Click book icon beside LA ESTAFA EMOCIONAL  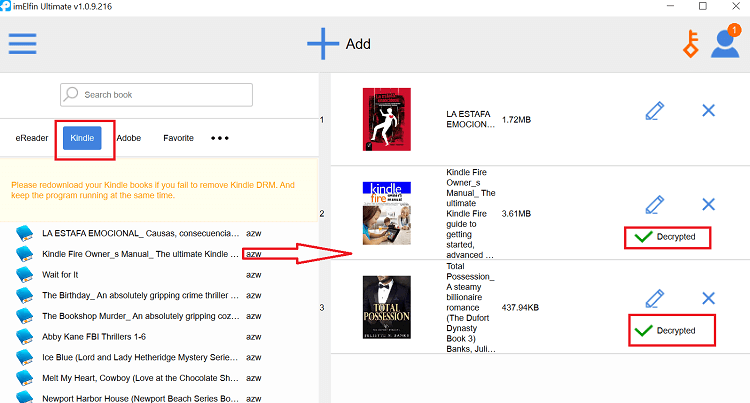[24, 233]
